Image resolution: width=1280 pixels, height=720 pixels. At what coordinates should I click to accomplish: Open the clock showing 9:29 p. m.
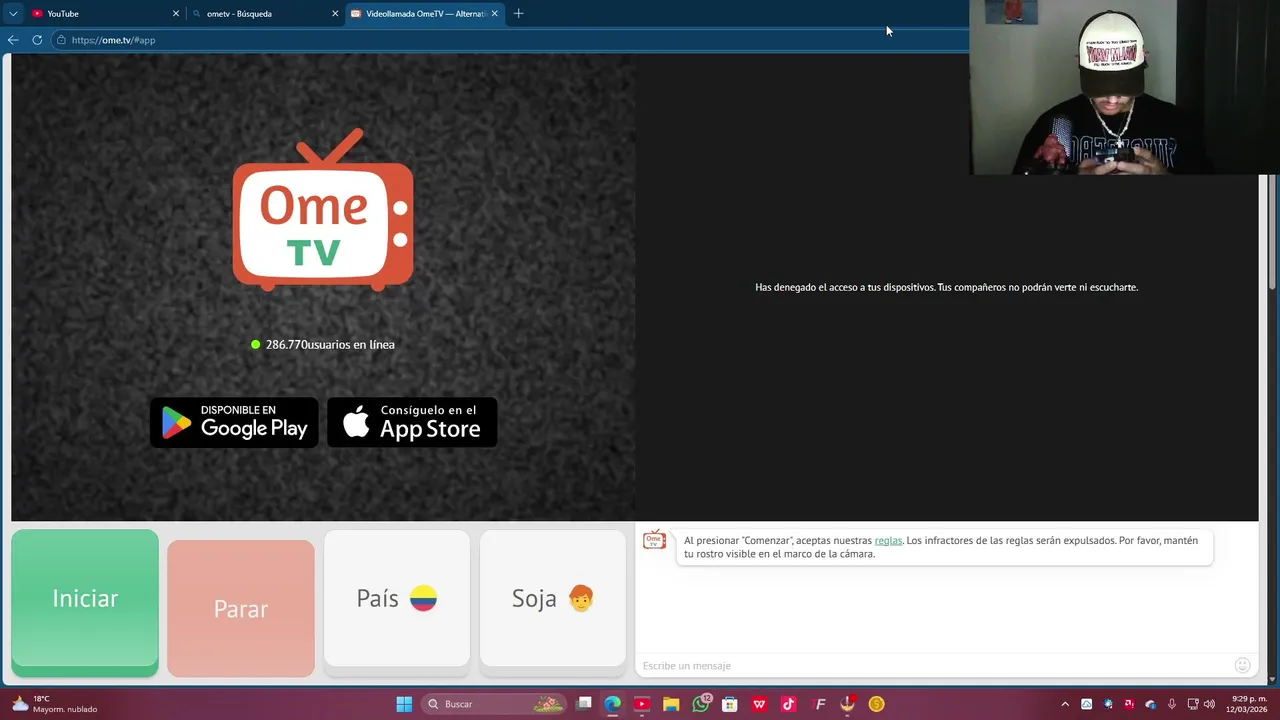click(1247, 704)
